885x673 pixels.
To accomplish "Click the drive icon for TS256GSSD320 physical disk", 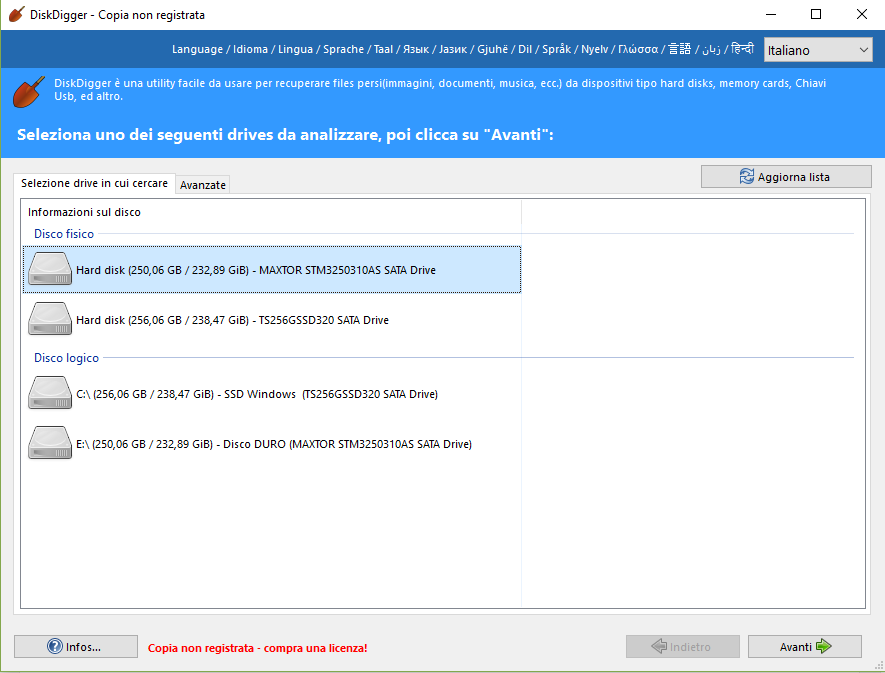I will point(50,318).
